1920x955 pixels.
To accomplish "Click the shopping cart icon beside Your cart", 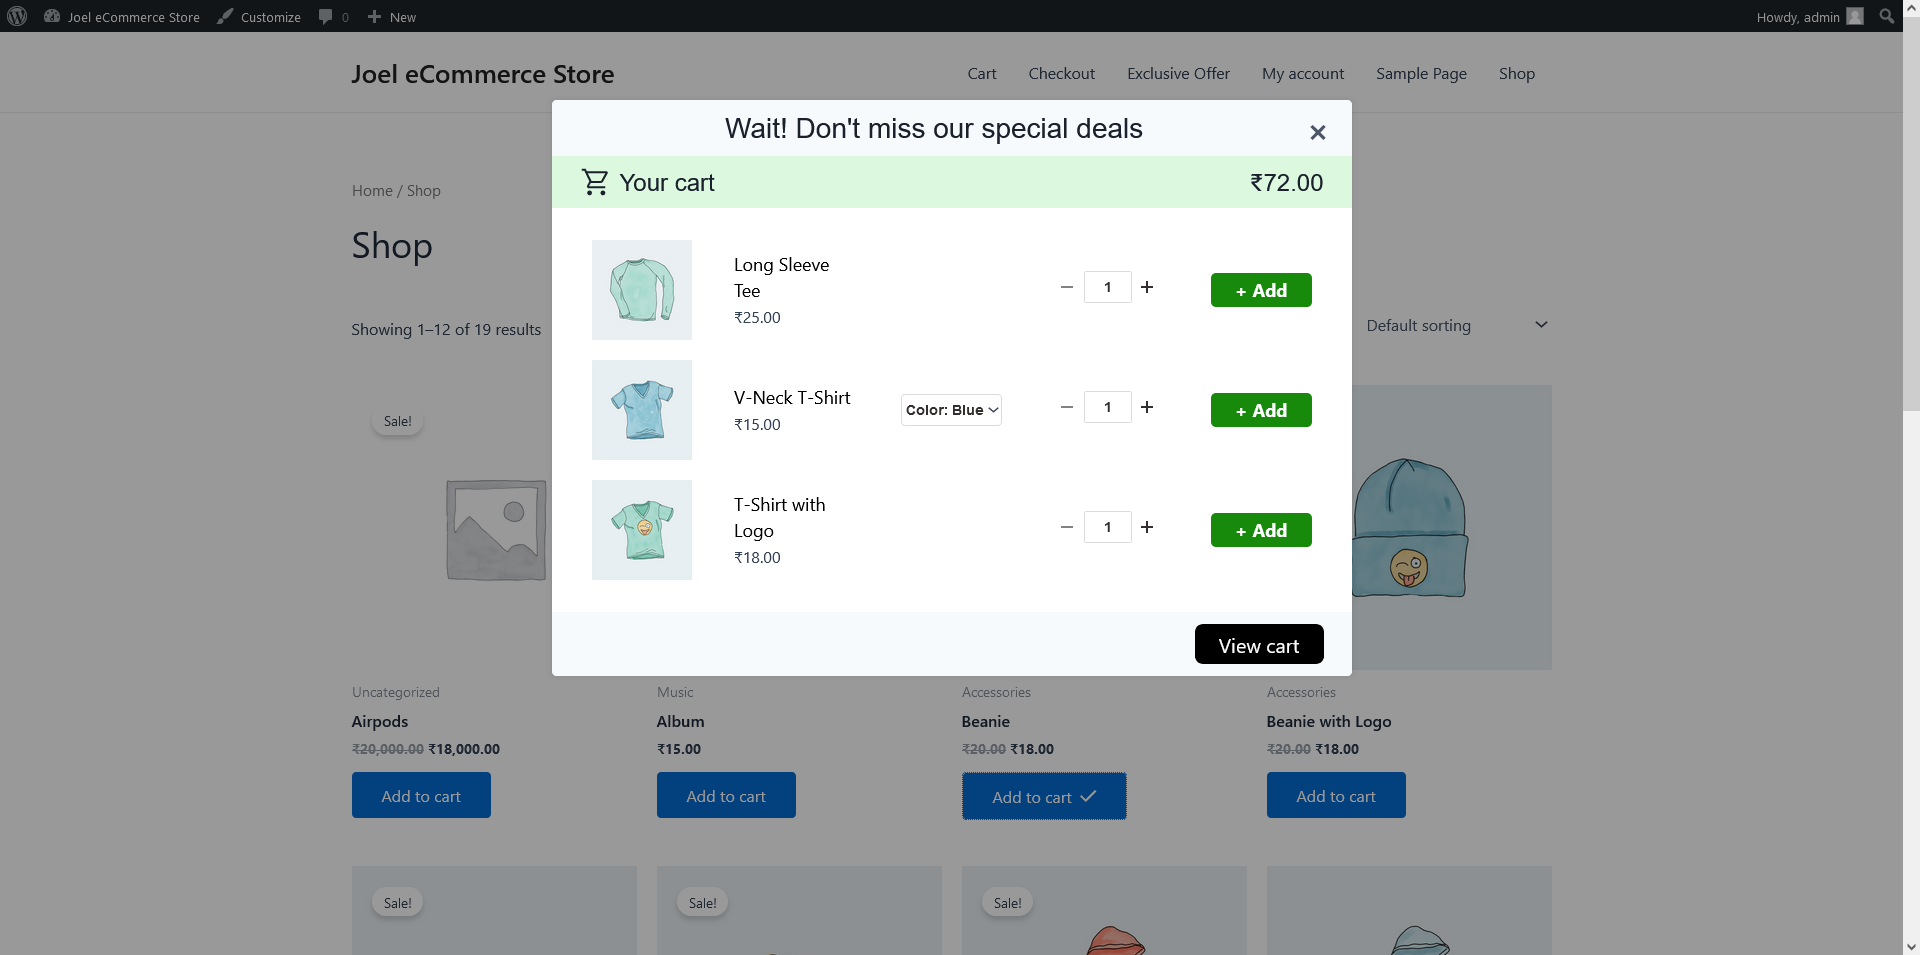I will tap(595, 182).
